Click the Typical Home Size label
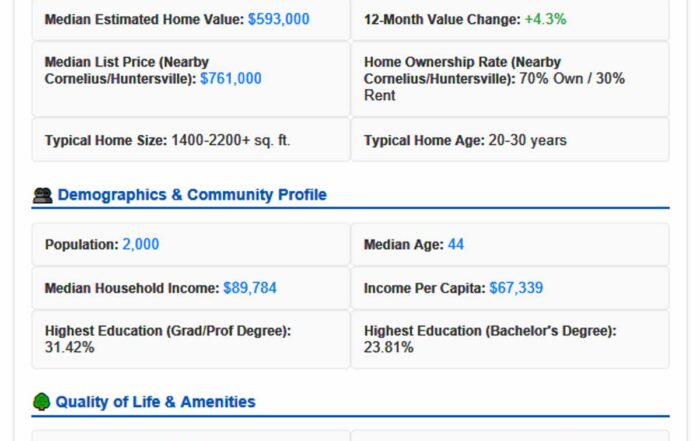Screen dimensions: 700x441 105,141
